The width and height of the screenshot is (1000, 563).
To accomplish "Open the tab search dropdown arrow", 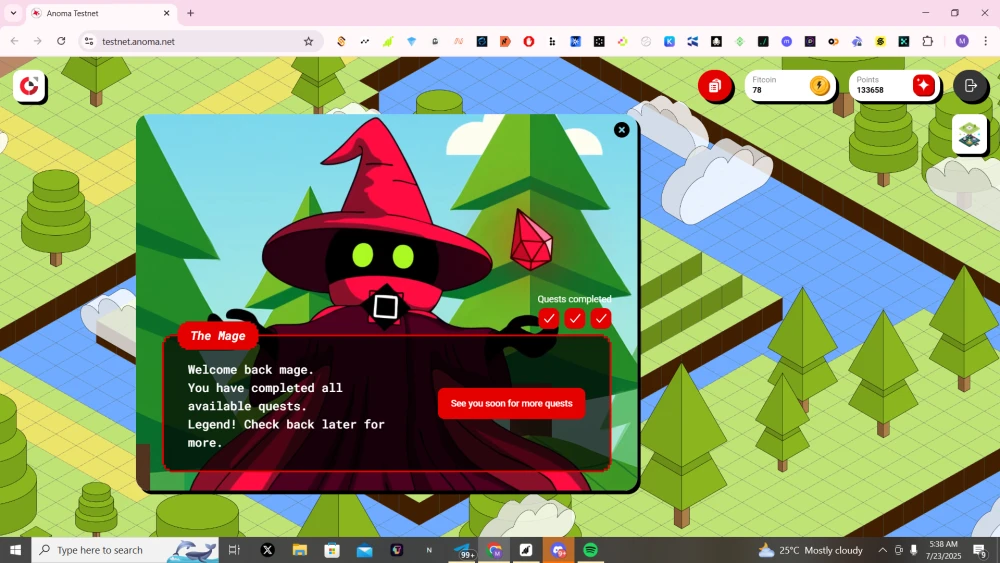I will 13,13.
